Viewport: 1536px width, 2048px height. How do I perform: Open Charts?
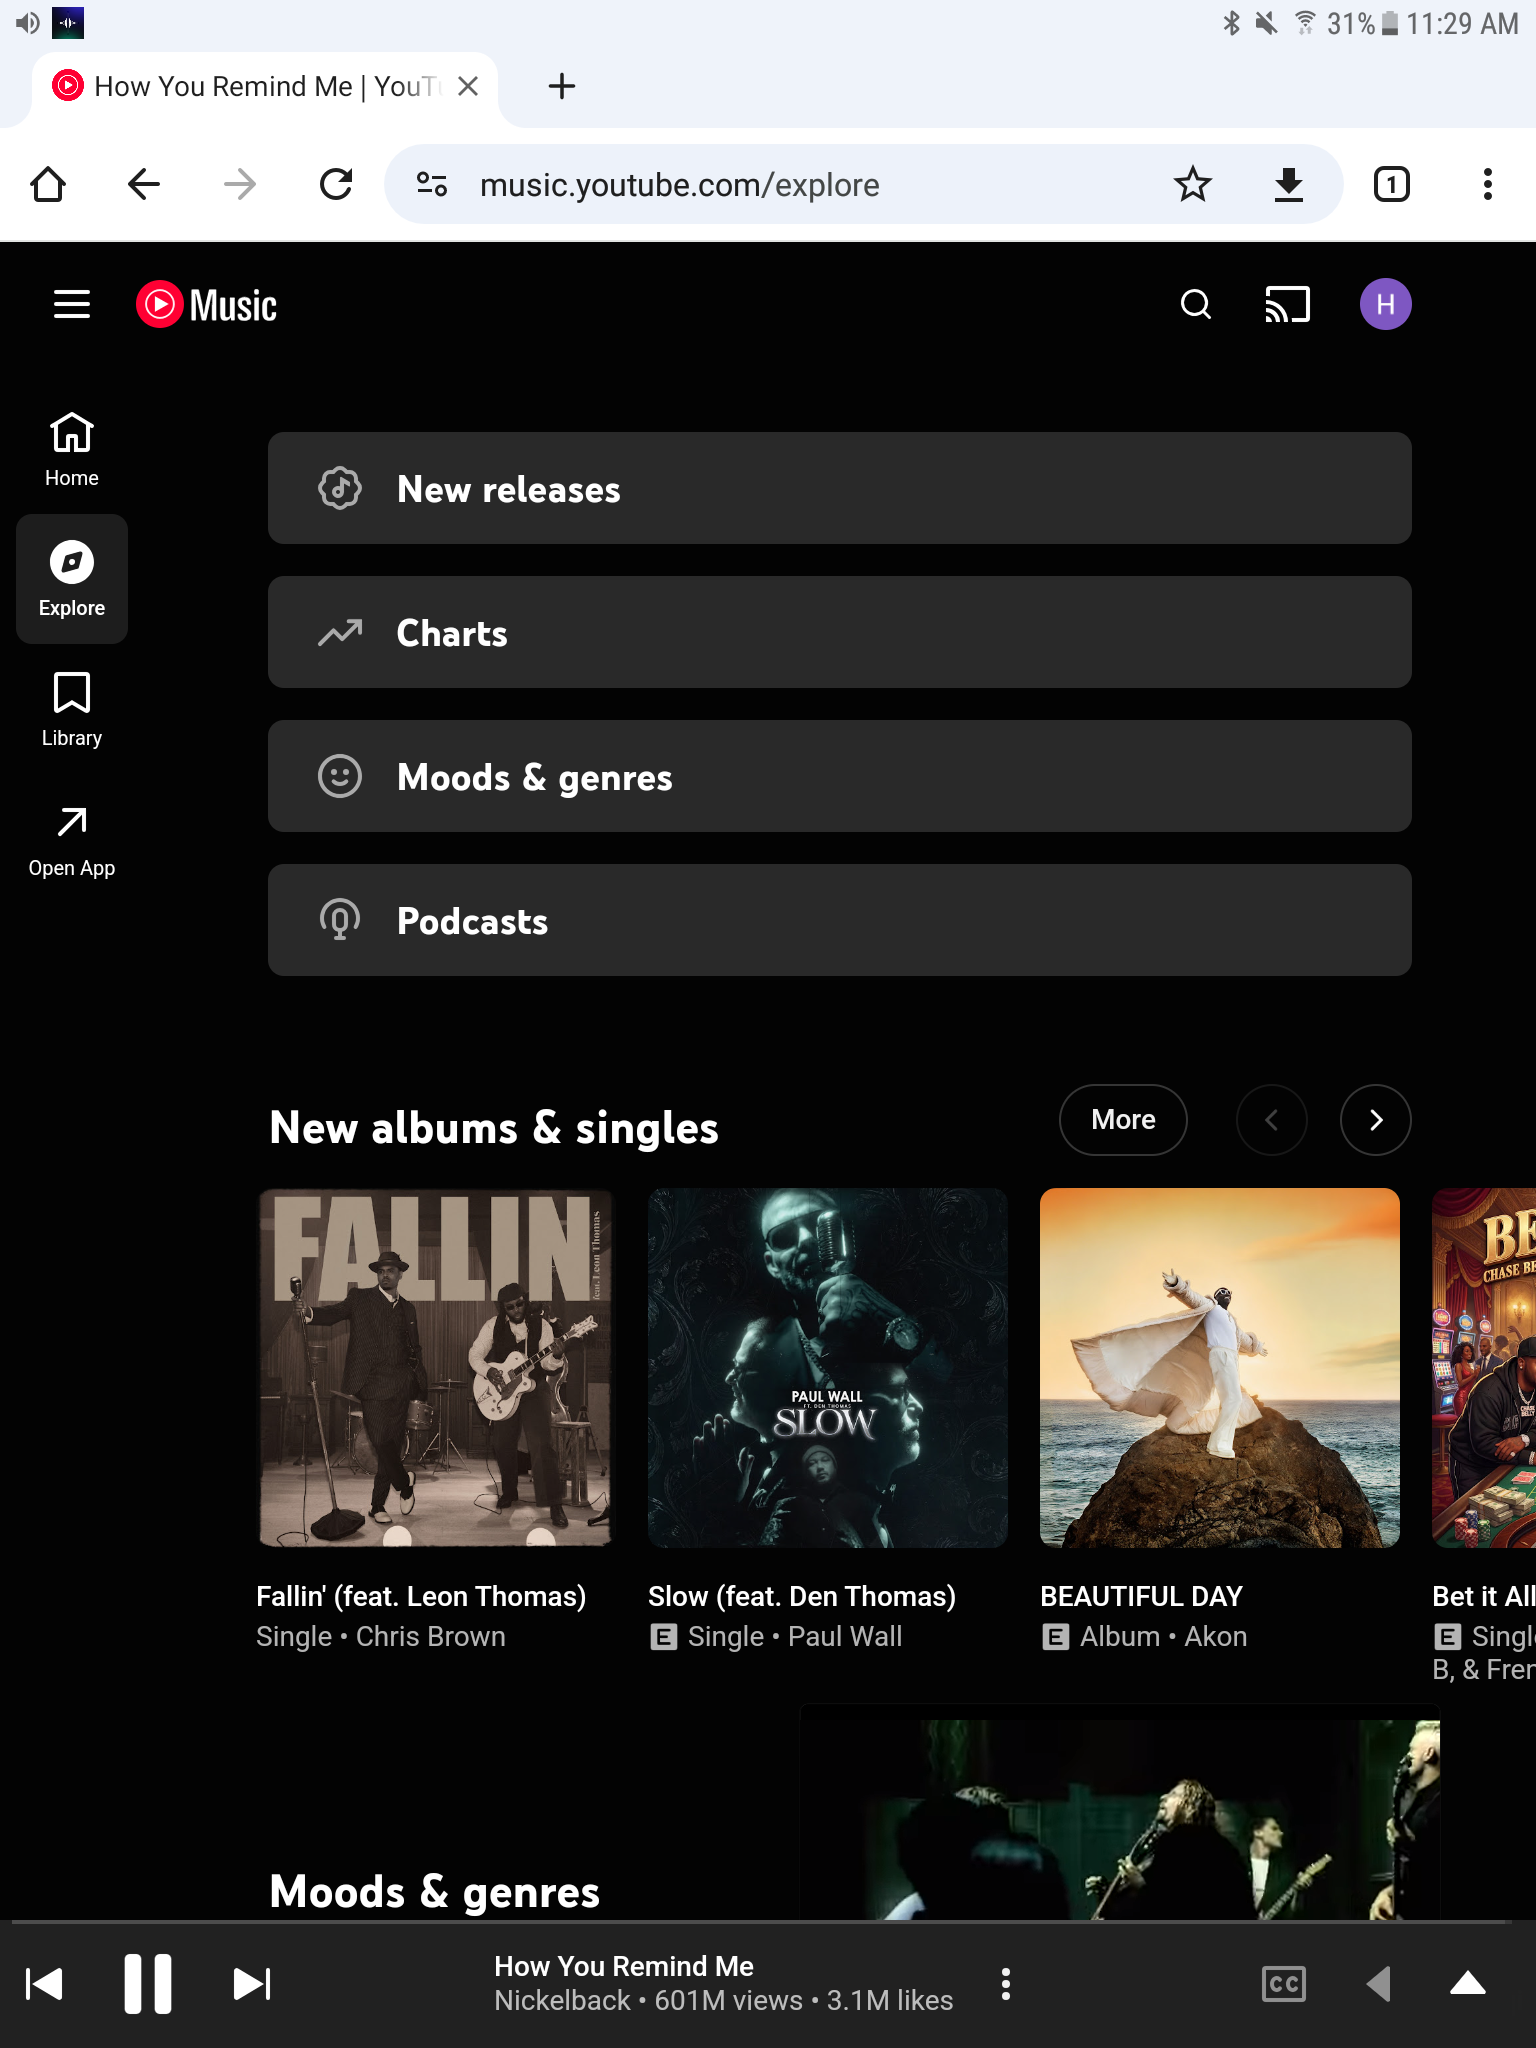point(840,632)
